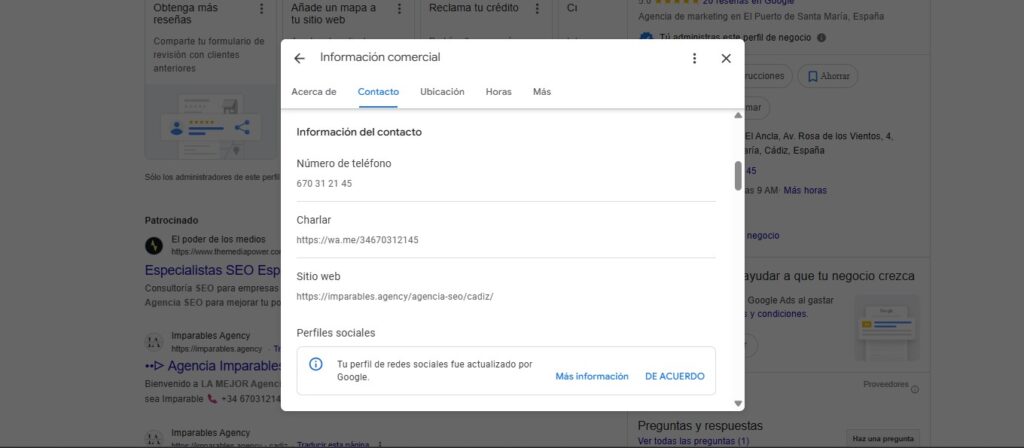Switch to the Acerca de tab
Screen dimensions: 1024x448
(x=314, y=92)
